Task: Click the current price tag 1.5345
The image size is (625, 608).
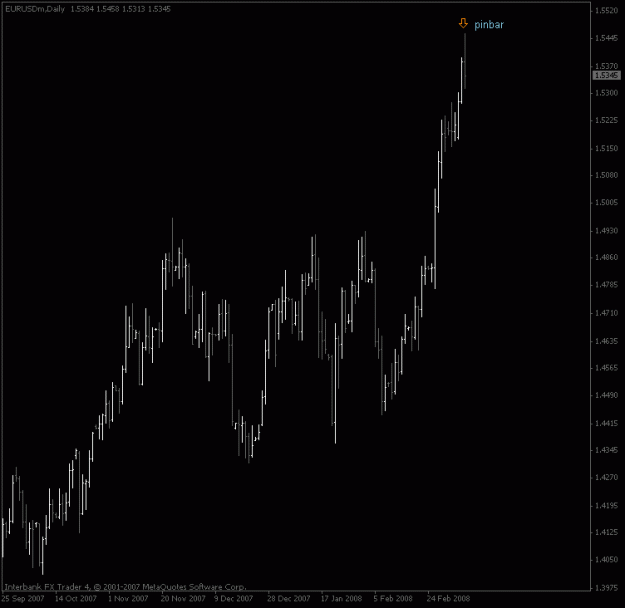Action: coord(606,75)
